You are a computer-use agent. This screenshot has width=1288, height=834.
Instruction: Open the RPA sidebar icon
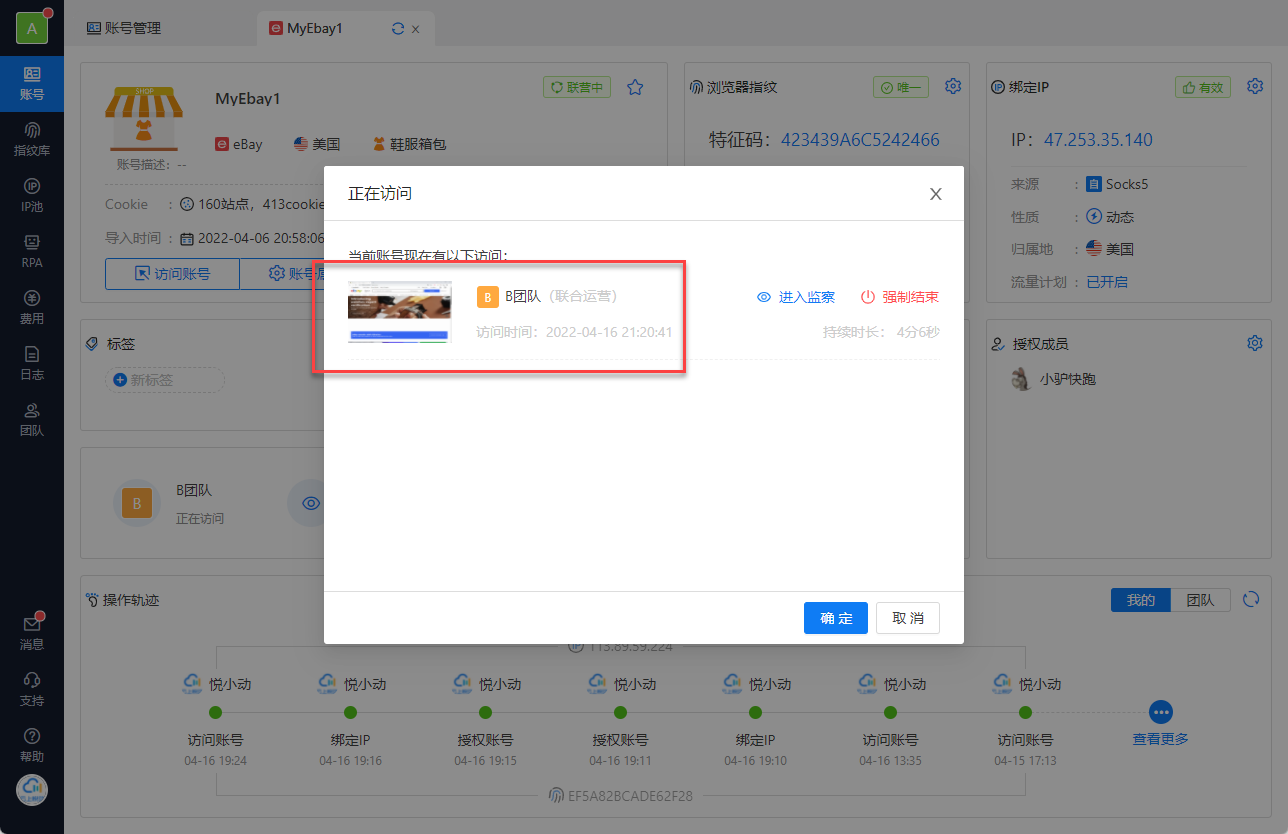(32, 252)
